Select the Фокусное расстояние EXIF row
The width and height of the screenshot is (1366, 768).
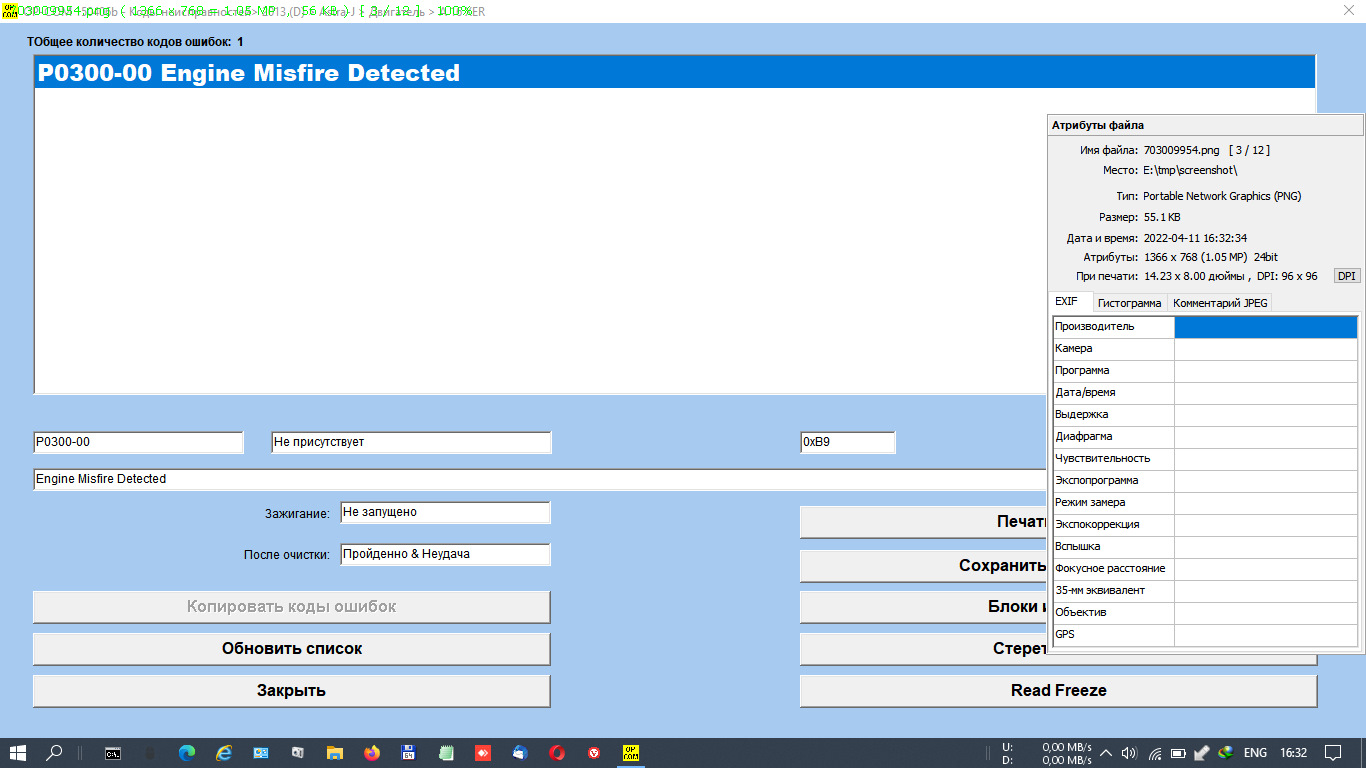[1205, 569]
